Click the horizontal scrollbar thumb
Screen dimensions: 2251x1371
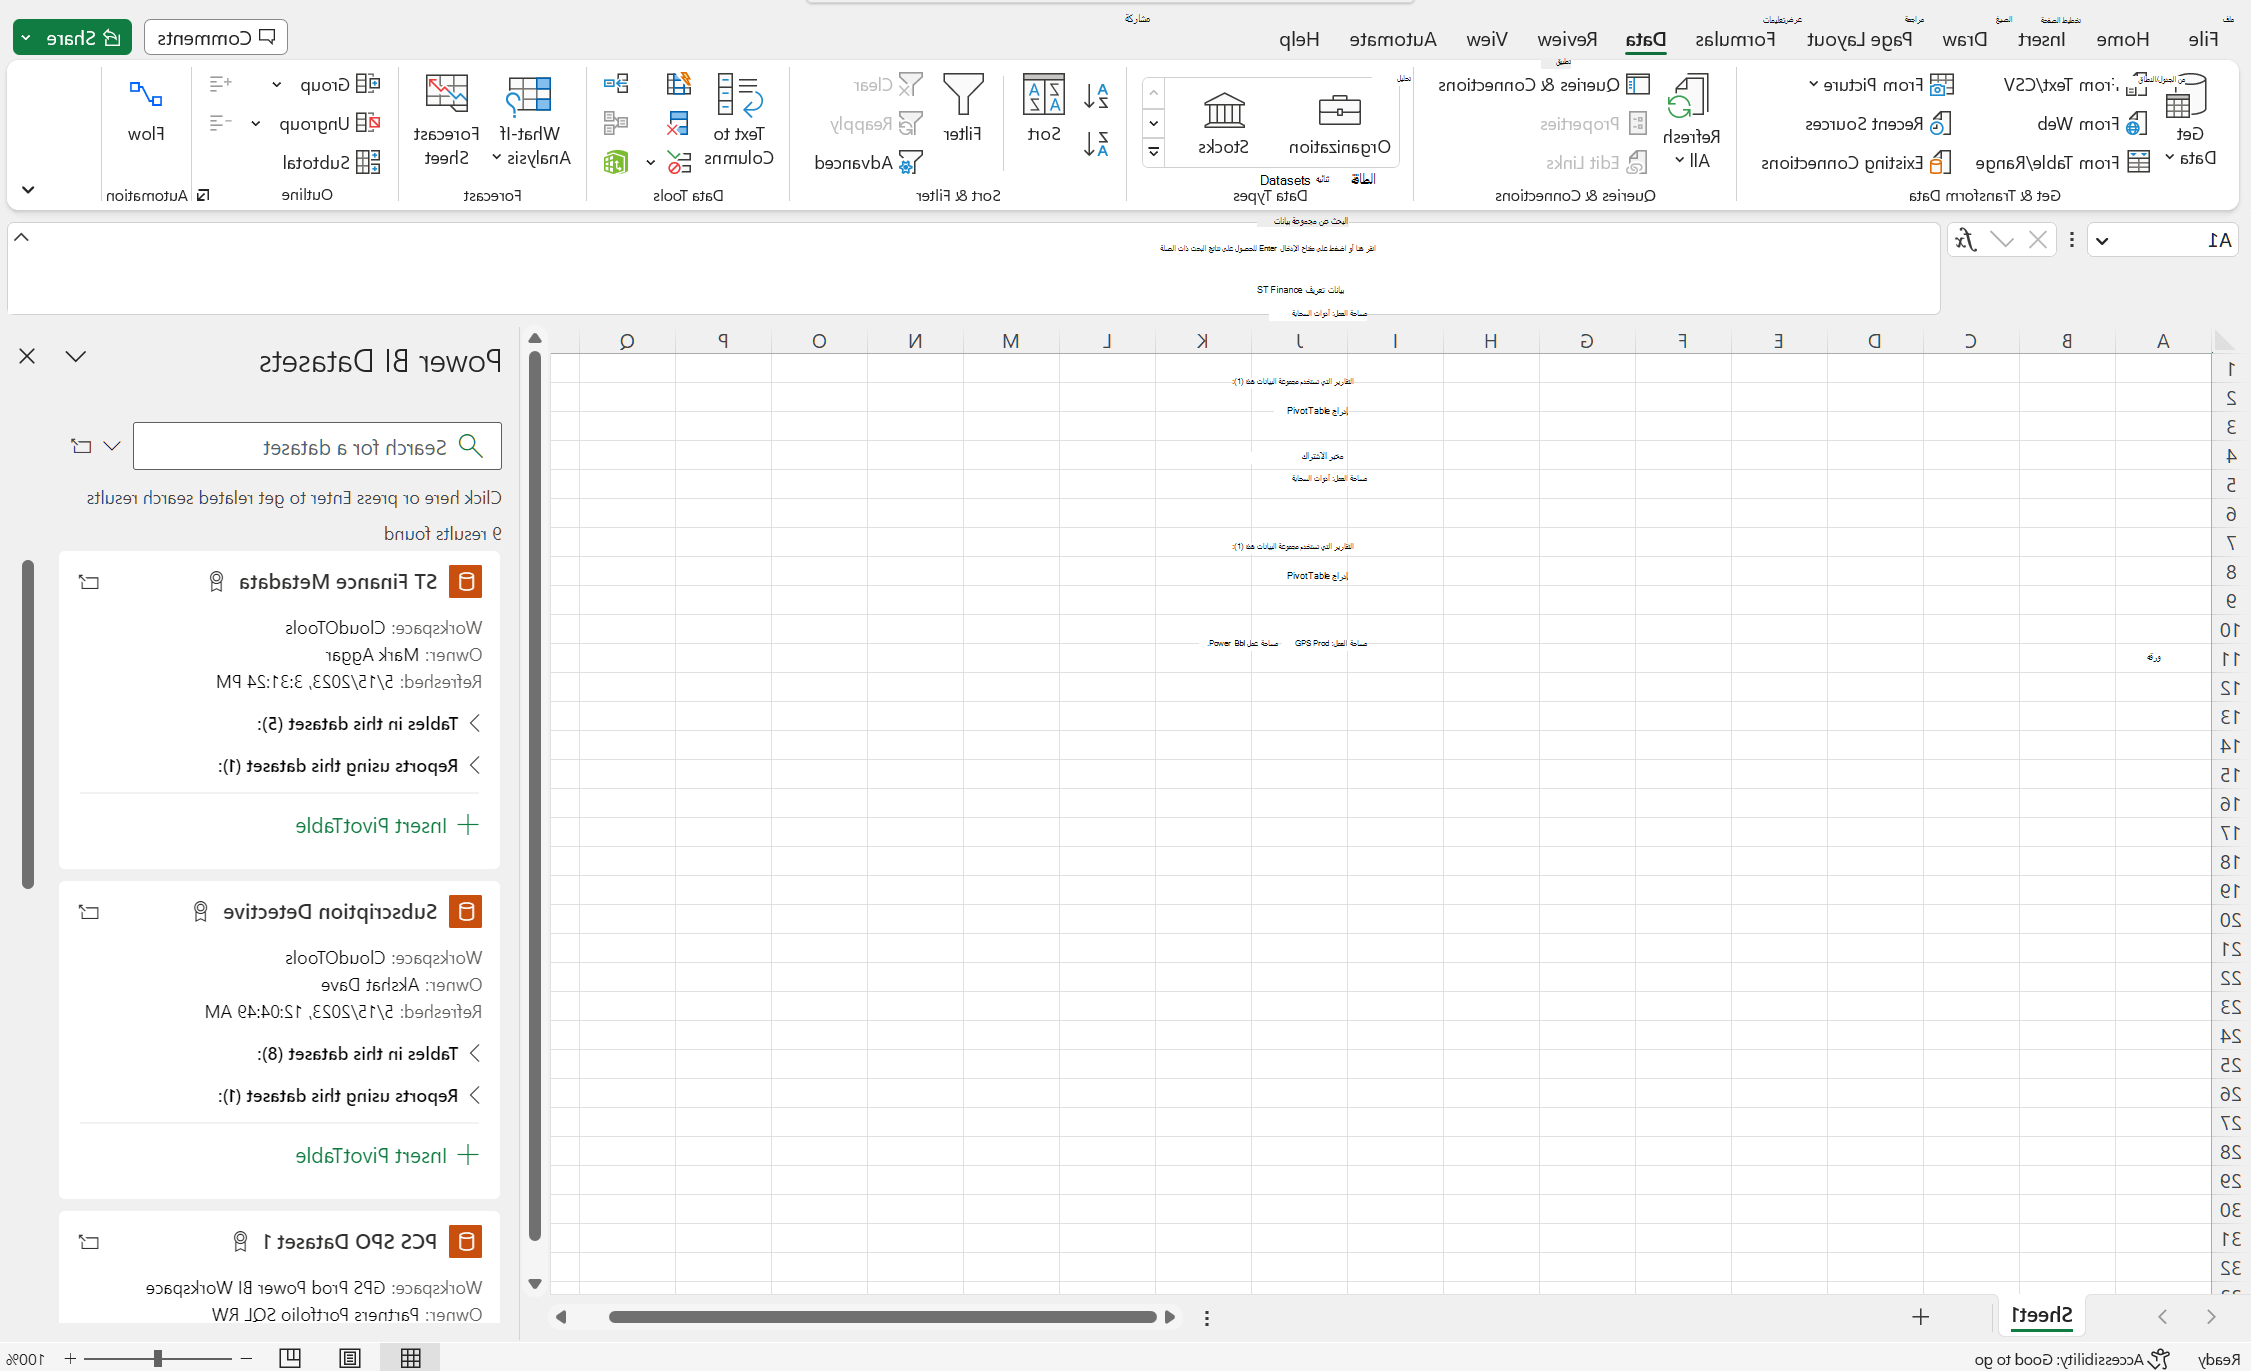(882, 1317)
